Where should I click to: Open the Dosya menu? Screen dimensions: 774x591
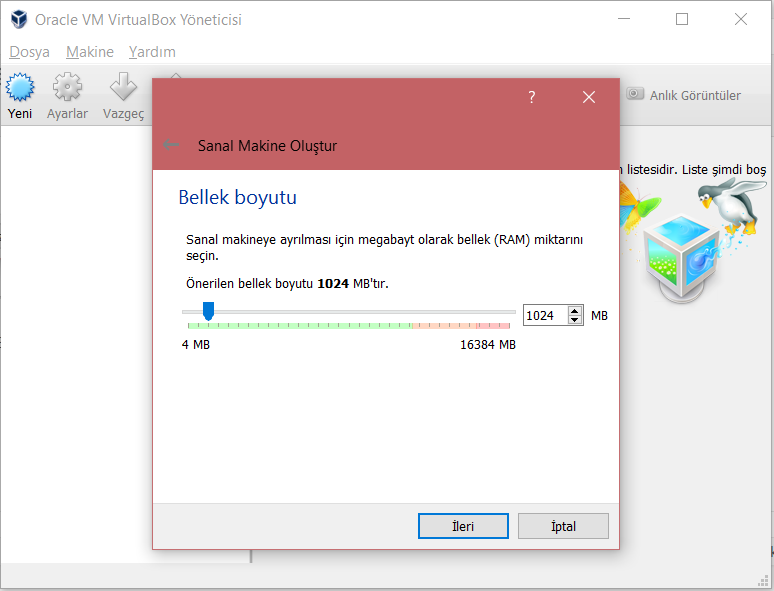click(x=29, y=52)
